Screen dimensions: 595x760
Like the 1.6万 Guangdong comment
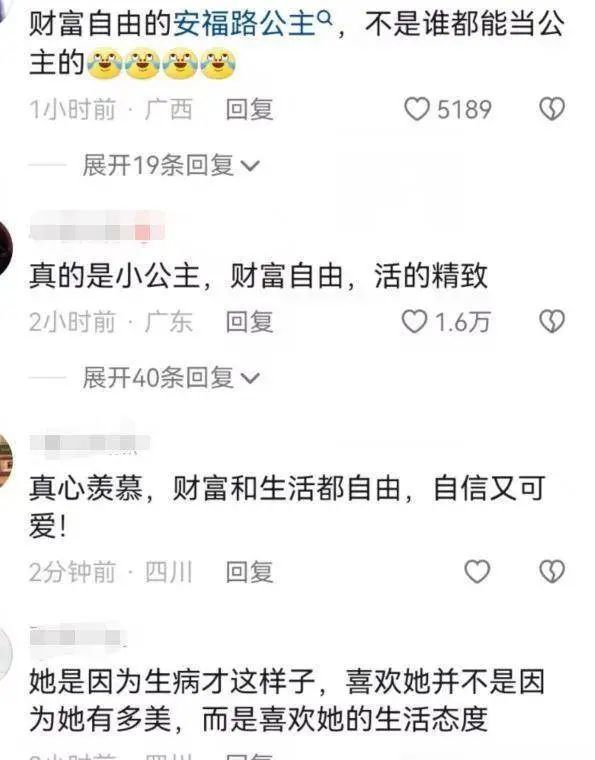pyautogui.click(x=415, y=322)
